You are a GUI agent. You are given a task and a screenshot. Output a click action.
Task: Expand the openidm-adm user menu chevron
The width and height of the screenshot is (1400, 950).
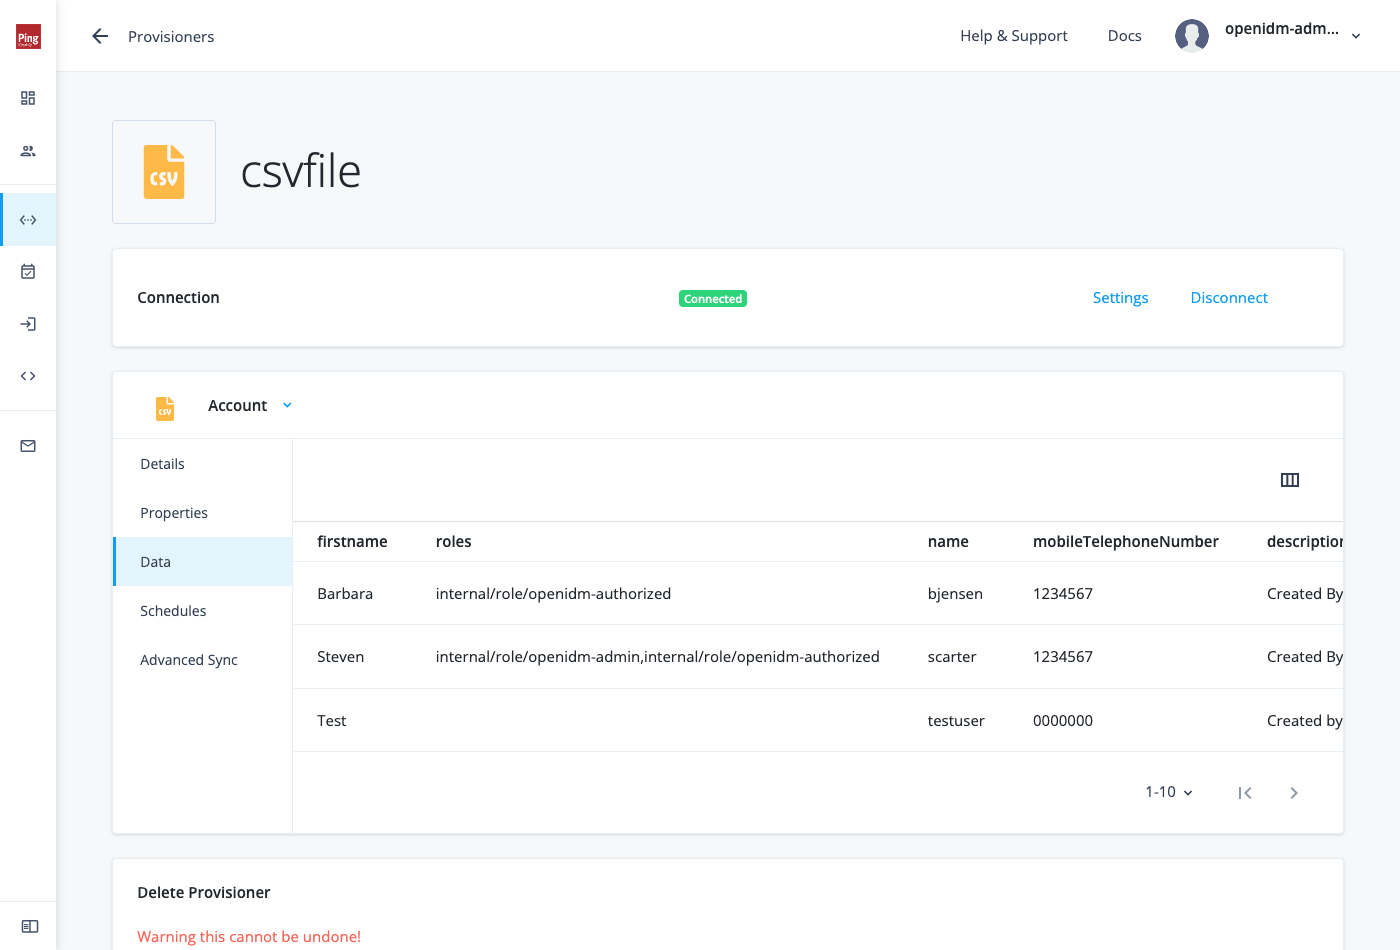point(1356,36)
